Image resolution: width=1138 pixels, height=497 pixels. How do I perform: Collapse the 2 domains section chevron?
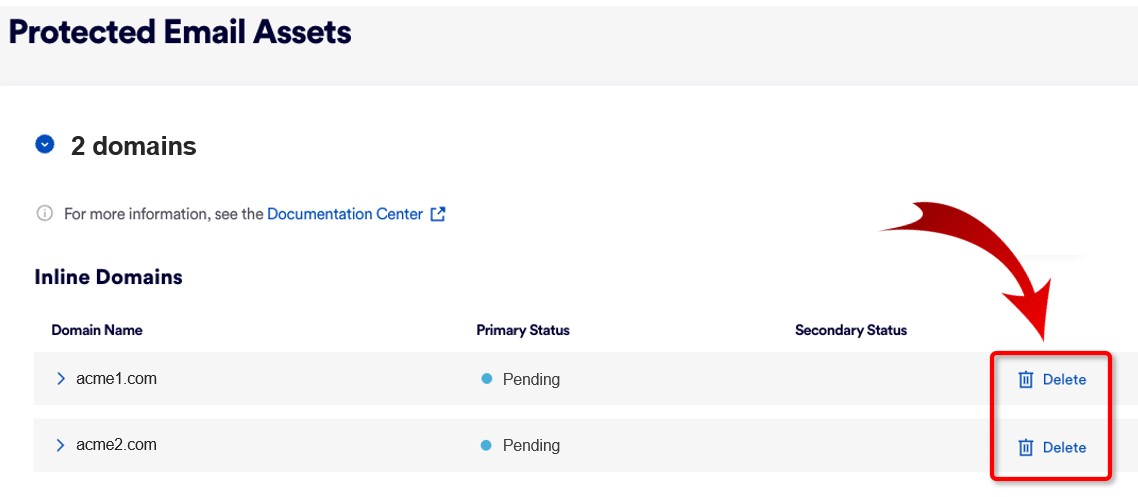point(45,145)
